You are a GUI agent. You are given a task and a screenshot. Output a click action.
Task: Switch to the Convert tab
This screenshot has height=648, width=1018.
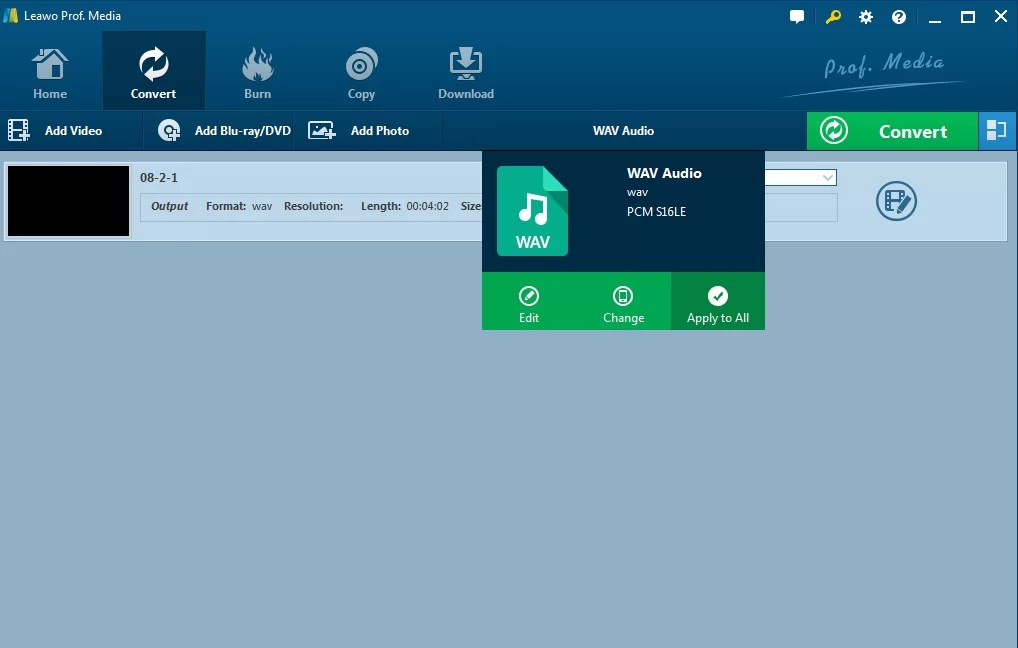153,69
